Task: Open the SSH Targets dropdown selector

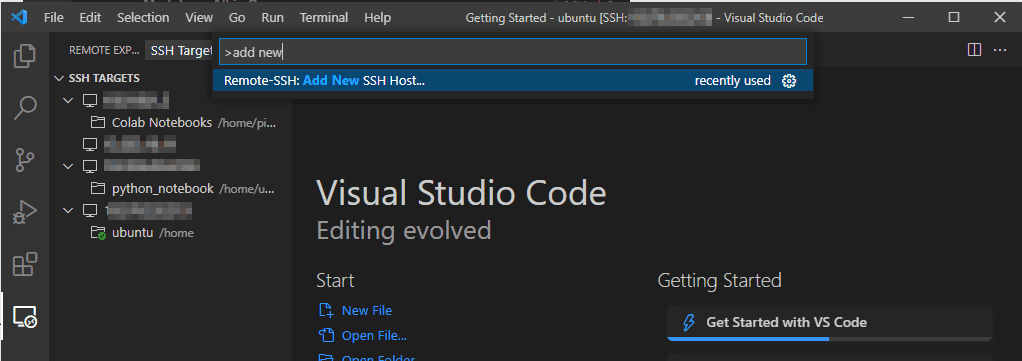Action: [x=180, y=50]
